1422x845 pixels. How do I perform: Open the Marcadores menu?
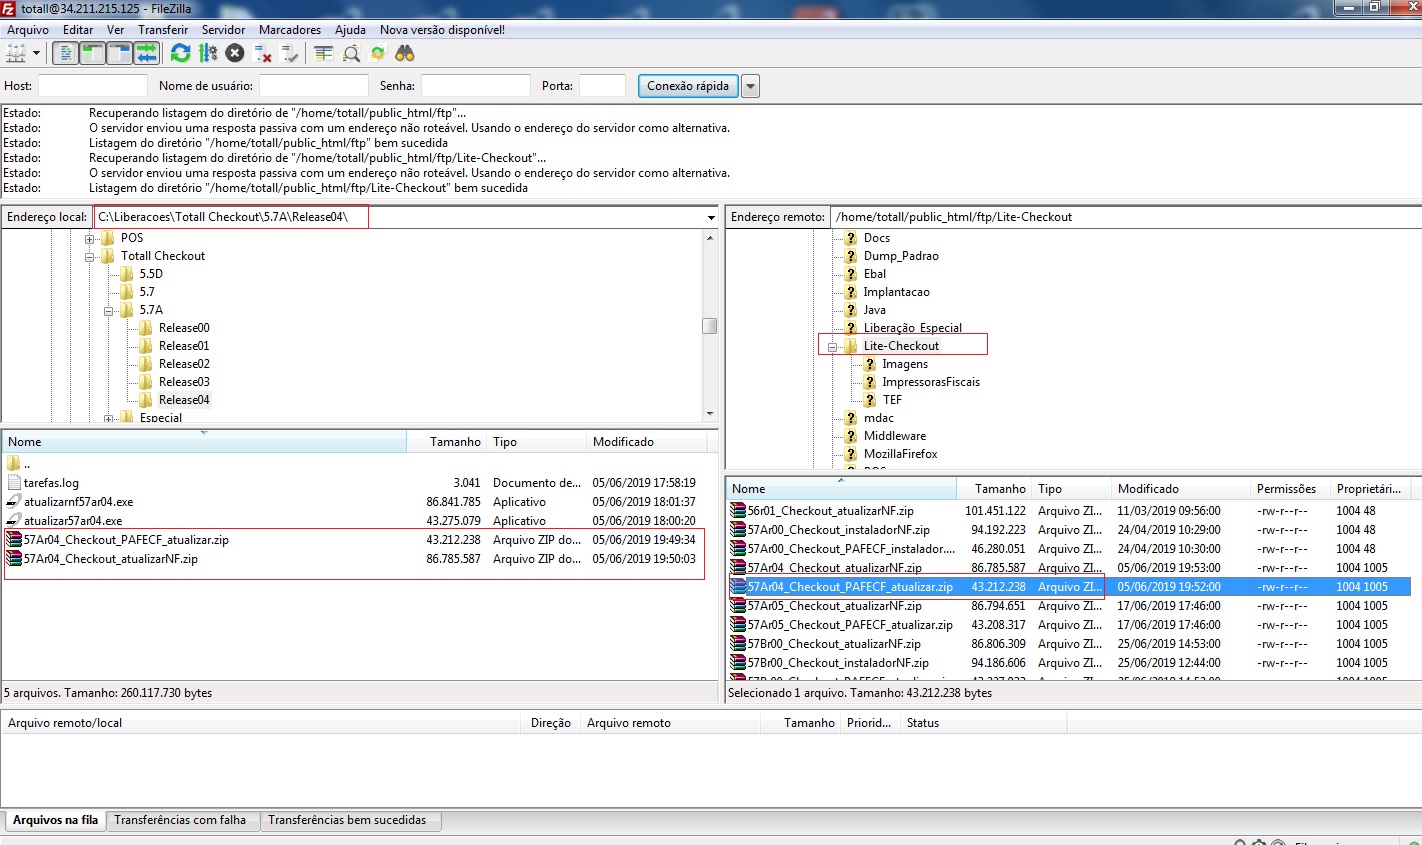click(x=290, y=30)
